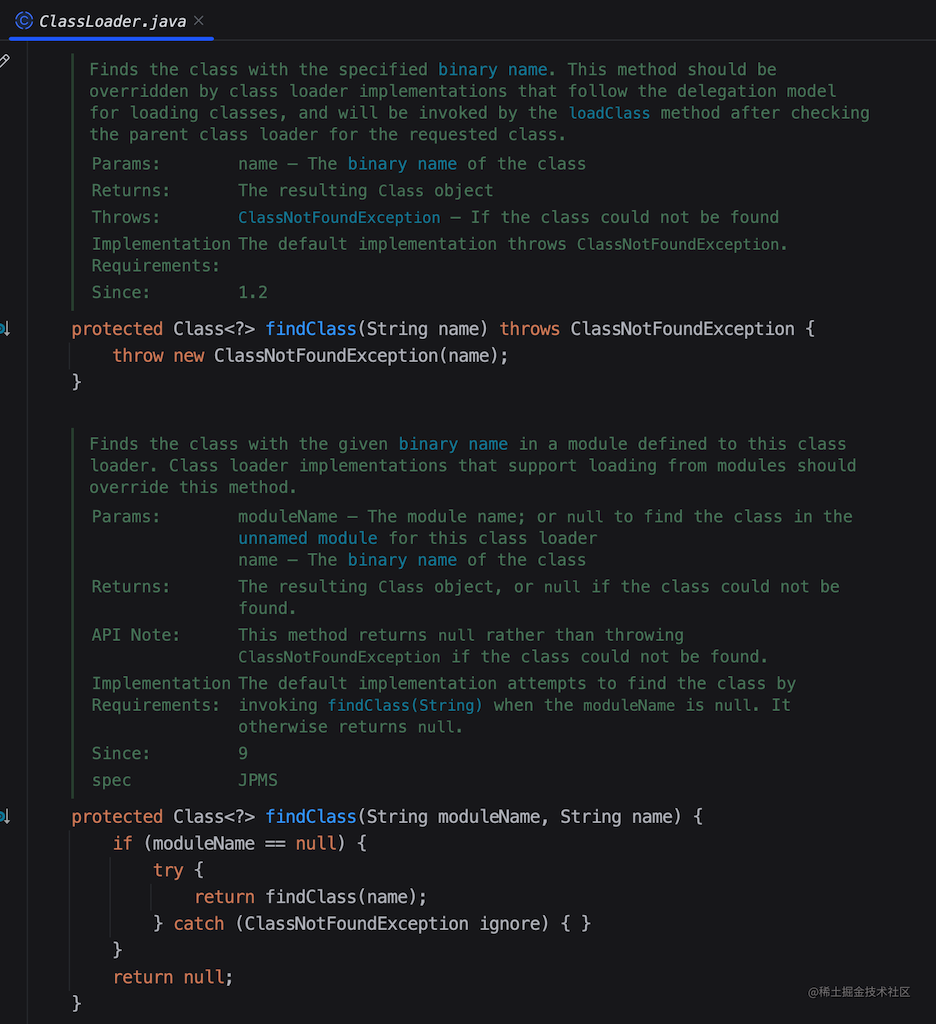Toggle rendered doc view with the gutter pencil icon

[x=4, y=61]
